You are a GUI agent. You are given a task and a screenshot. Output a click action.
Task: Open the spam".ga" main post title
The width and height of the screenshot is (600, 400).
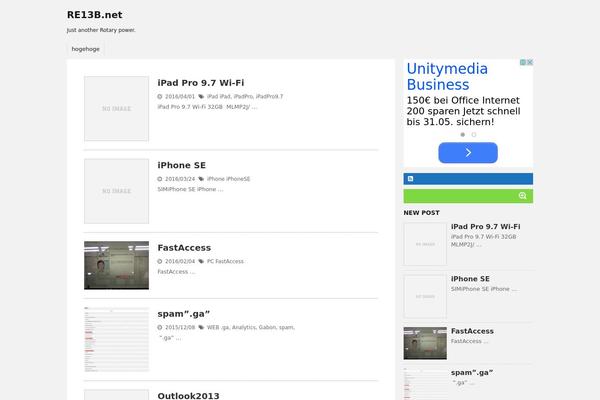(184, 314)
